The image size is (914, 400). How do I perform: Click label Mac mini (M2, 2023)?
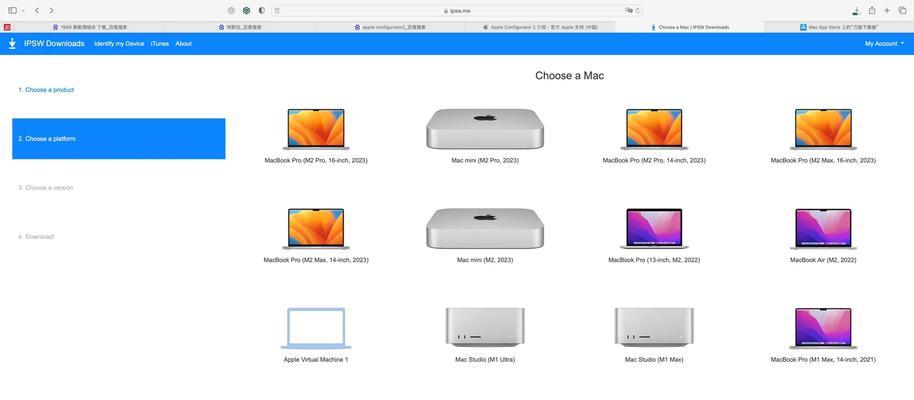pyautogui.click(x=485, y=260)
